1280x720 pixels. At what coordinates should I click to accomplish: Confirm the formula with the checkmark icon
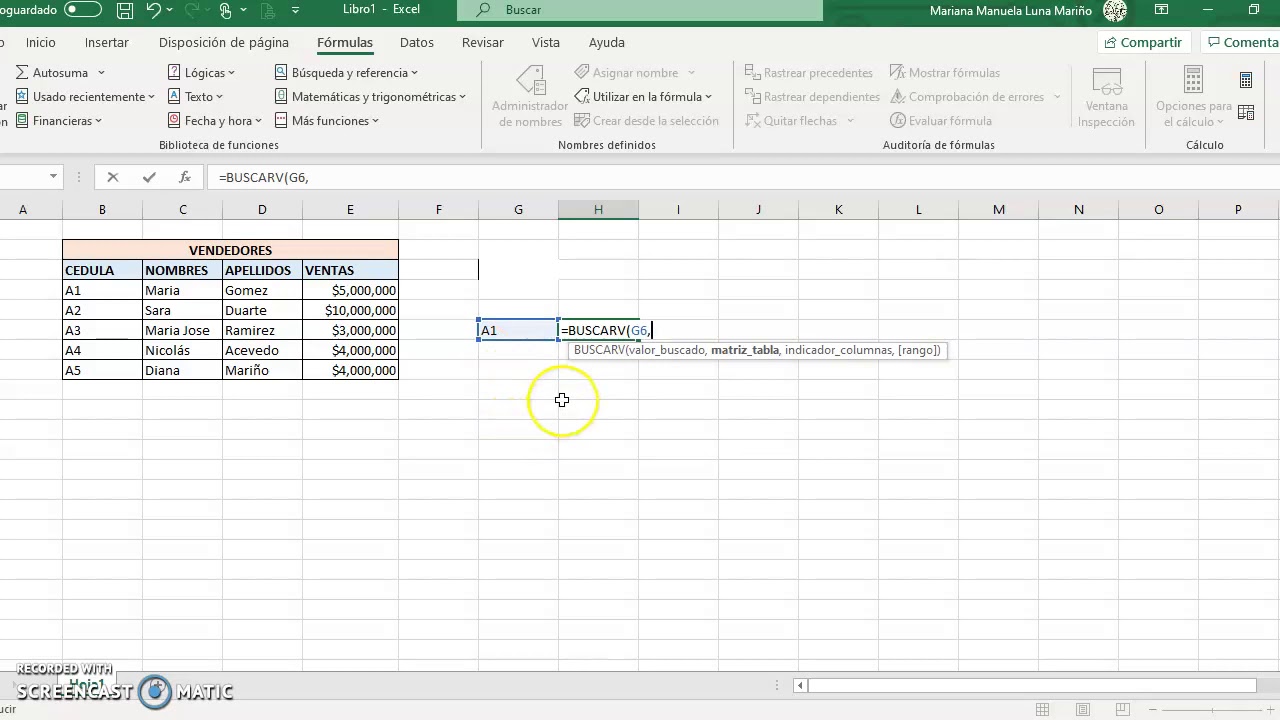149,177
